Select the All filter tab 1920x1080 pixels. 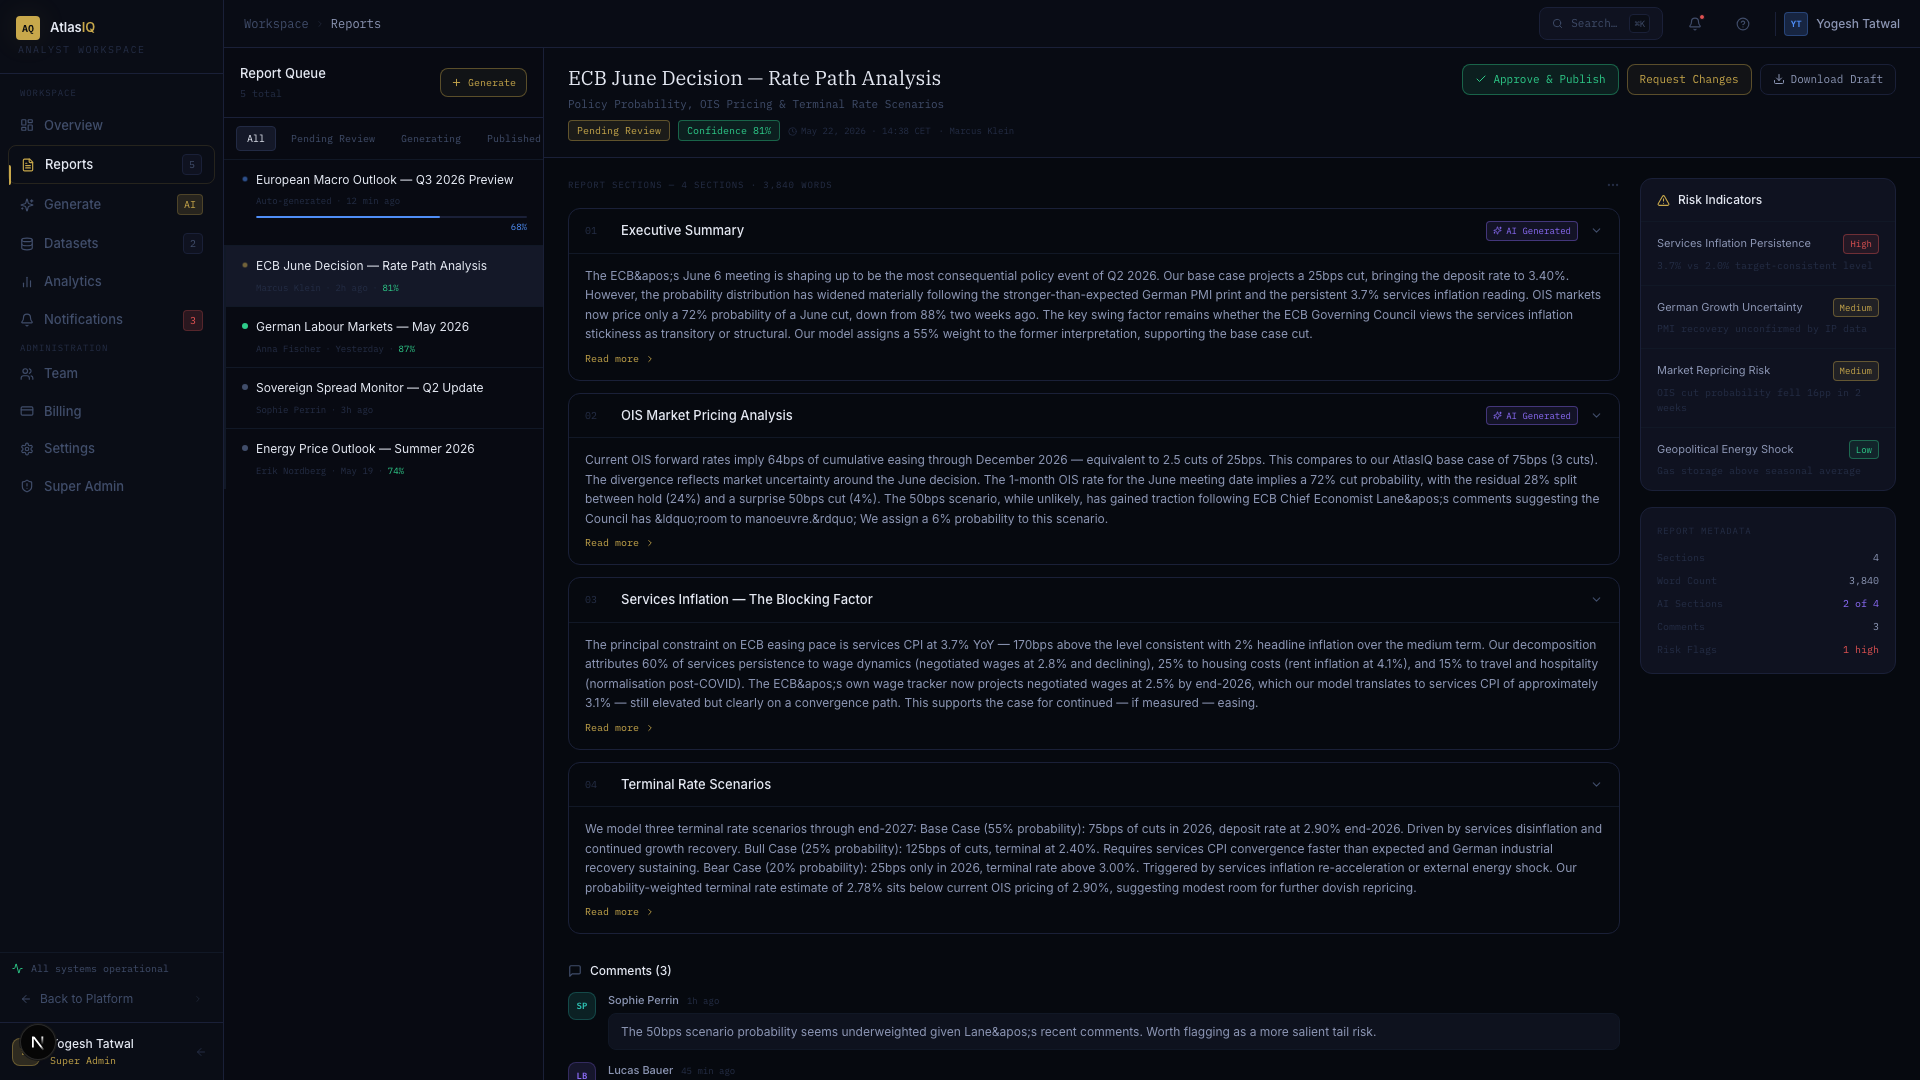[x=256, y=139]
